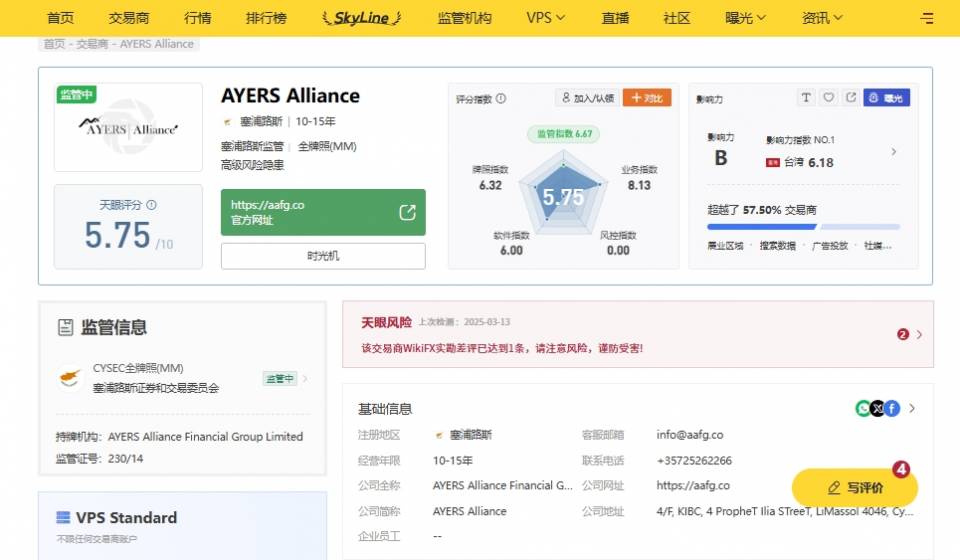
Task: Click the 加入/认领 button
Action: (x=588, y=98)
